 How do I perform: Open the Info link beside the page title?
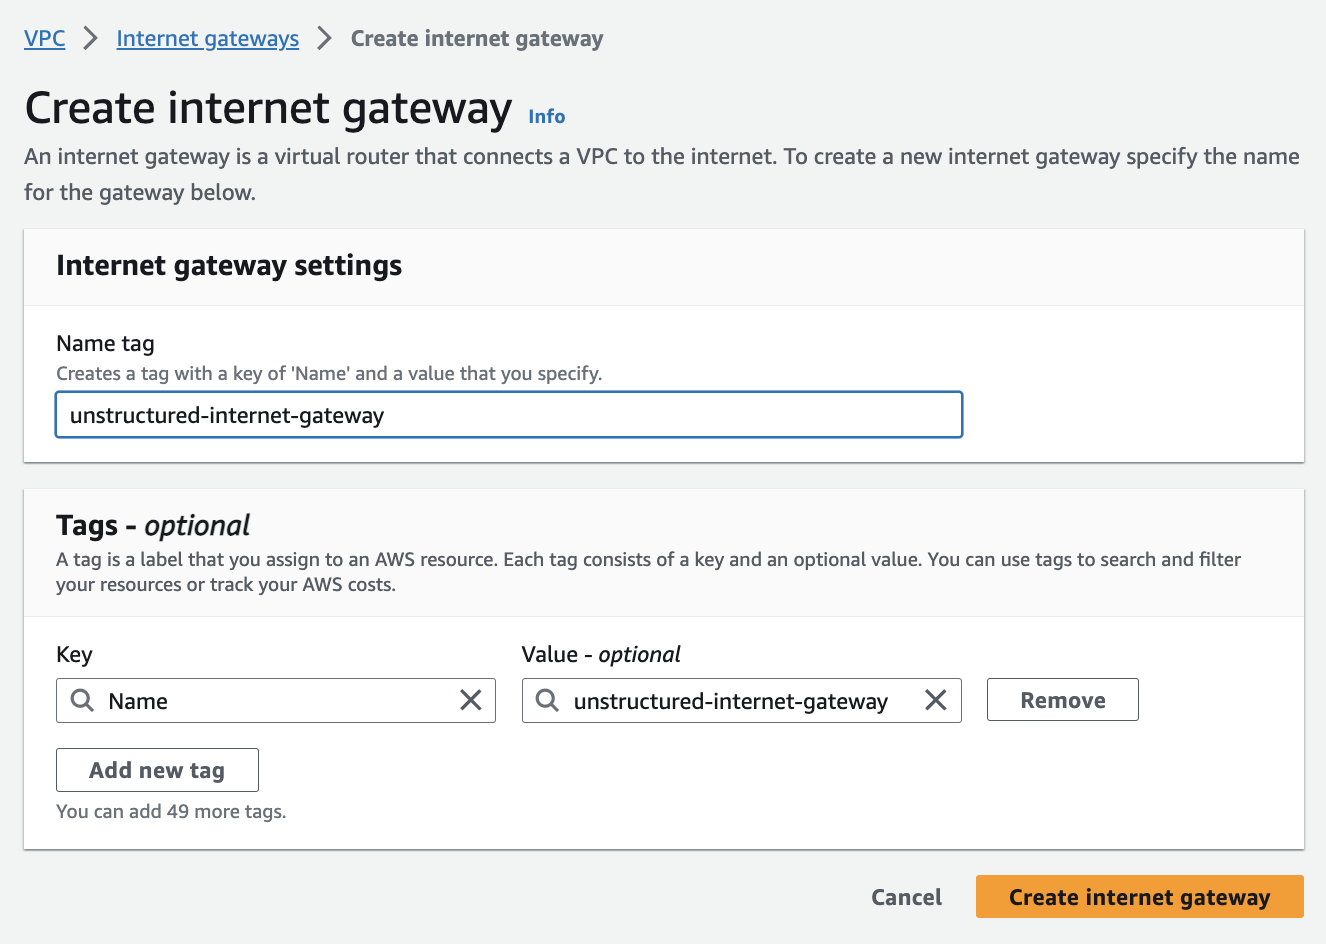546,115
